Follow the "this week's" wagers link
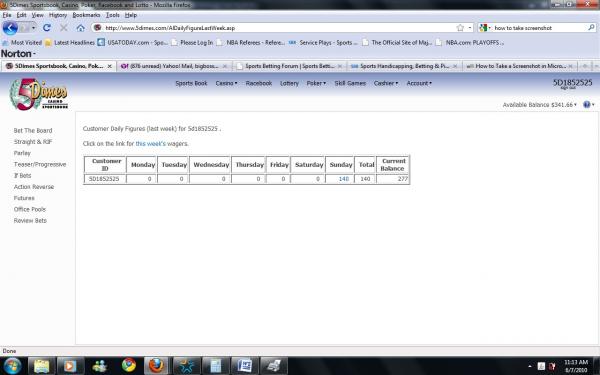Screen dimensions: 600x375 click(150, 144)
